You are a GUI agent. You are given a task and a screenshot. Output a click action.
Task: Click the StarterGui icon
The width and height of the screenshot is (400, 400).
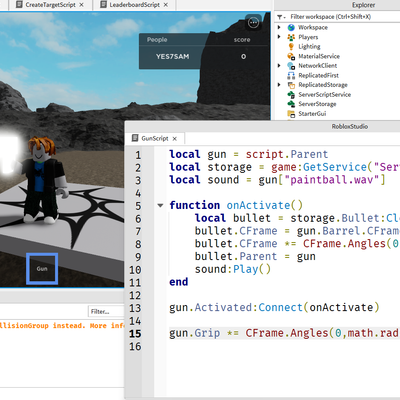coord(291,114)
